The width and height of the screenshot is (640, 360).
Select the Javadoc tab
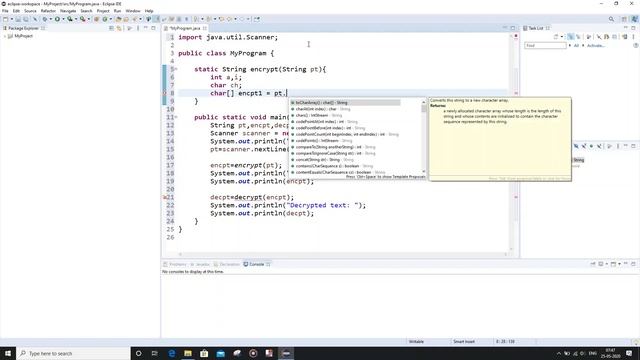(200, 264)
